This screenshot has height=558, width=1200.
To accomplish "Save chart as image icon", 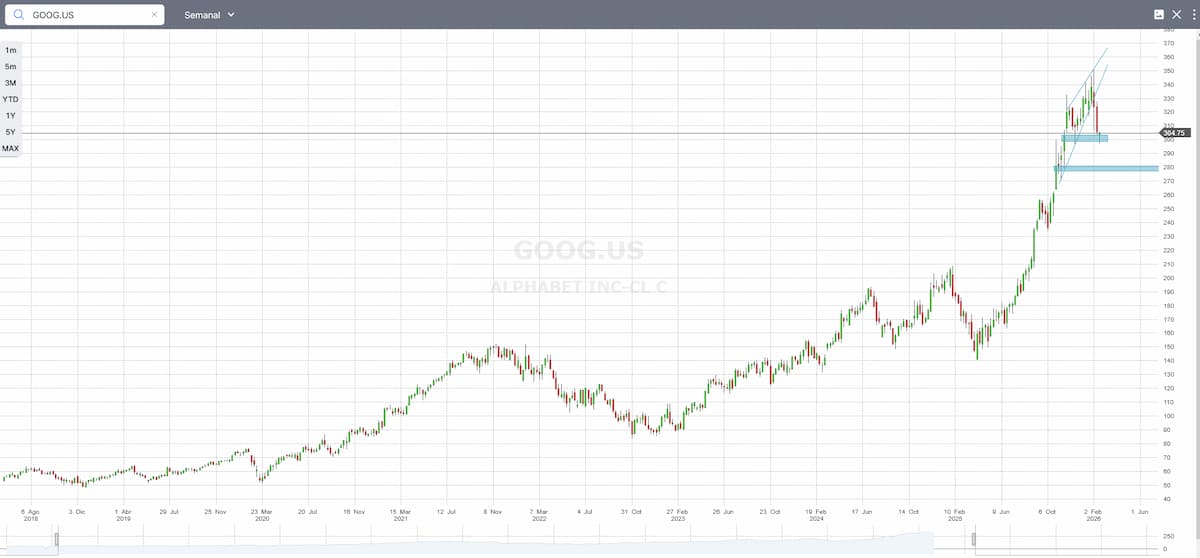I will [1159, 15].
